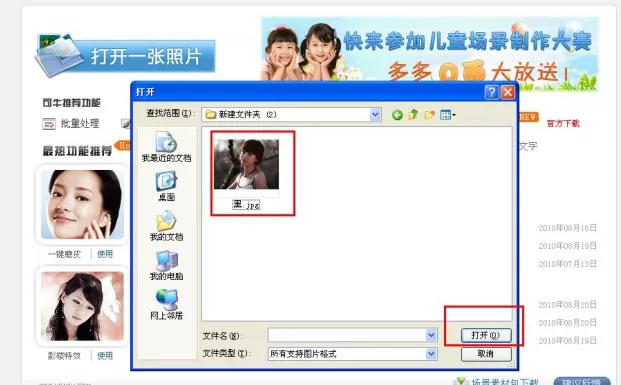This screenshot has height=385, width=621.
Task: Select 我最近的文档 in places sidebar
Action: (x=166, y=147)
